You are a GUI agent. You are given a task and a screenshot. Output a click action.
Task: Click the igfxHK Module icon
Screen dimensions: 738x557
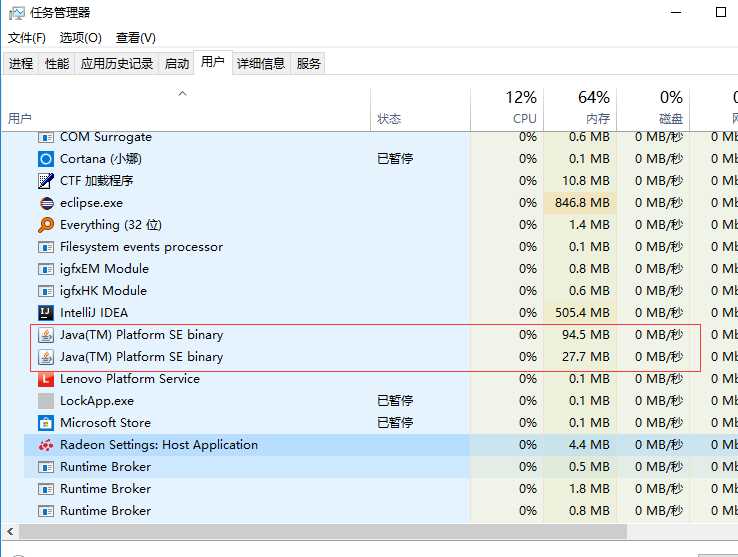click(x=46, y=291)
